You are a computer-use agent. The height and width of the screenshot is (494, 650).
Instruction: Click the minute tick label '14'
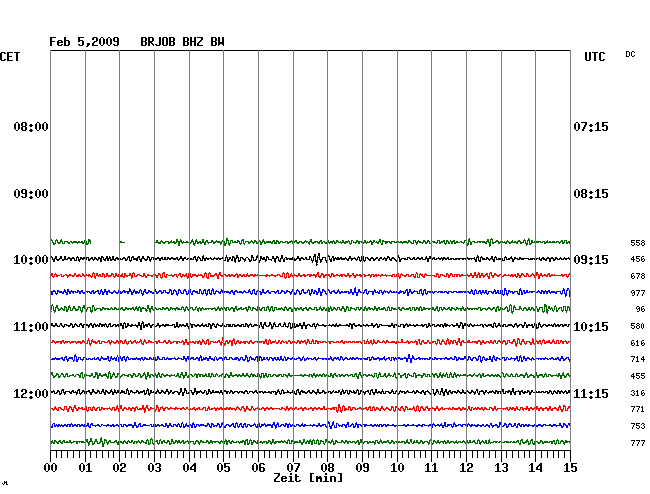coord(535,468)
